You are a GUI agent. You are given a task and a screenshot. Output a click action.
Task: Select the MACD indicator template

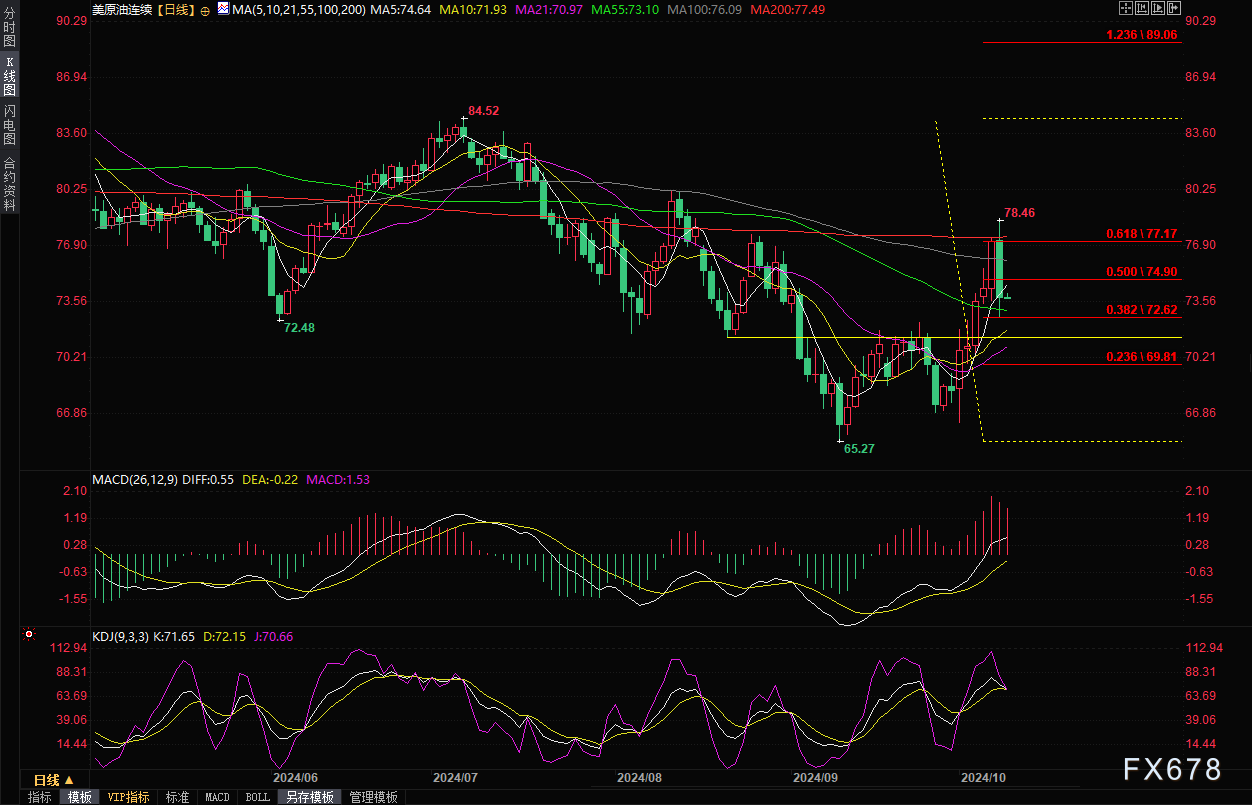click(x=217, y=797)
